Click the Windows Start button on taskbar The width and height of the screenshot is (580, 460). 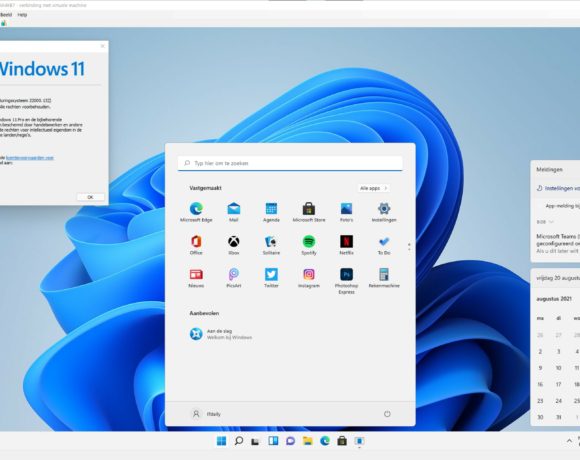tap(221, 441)
